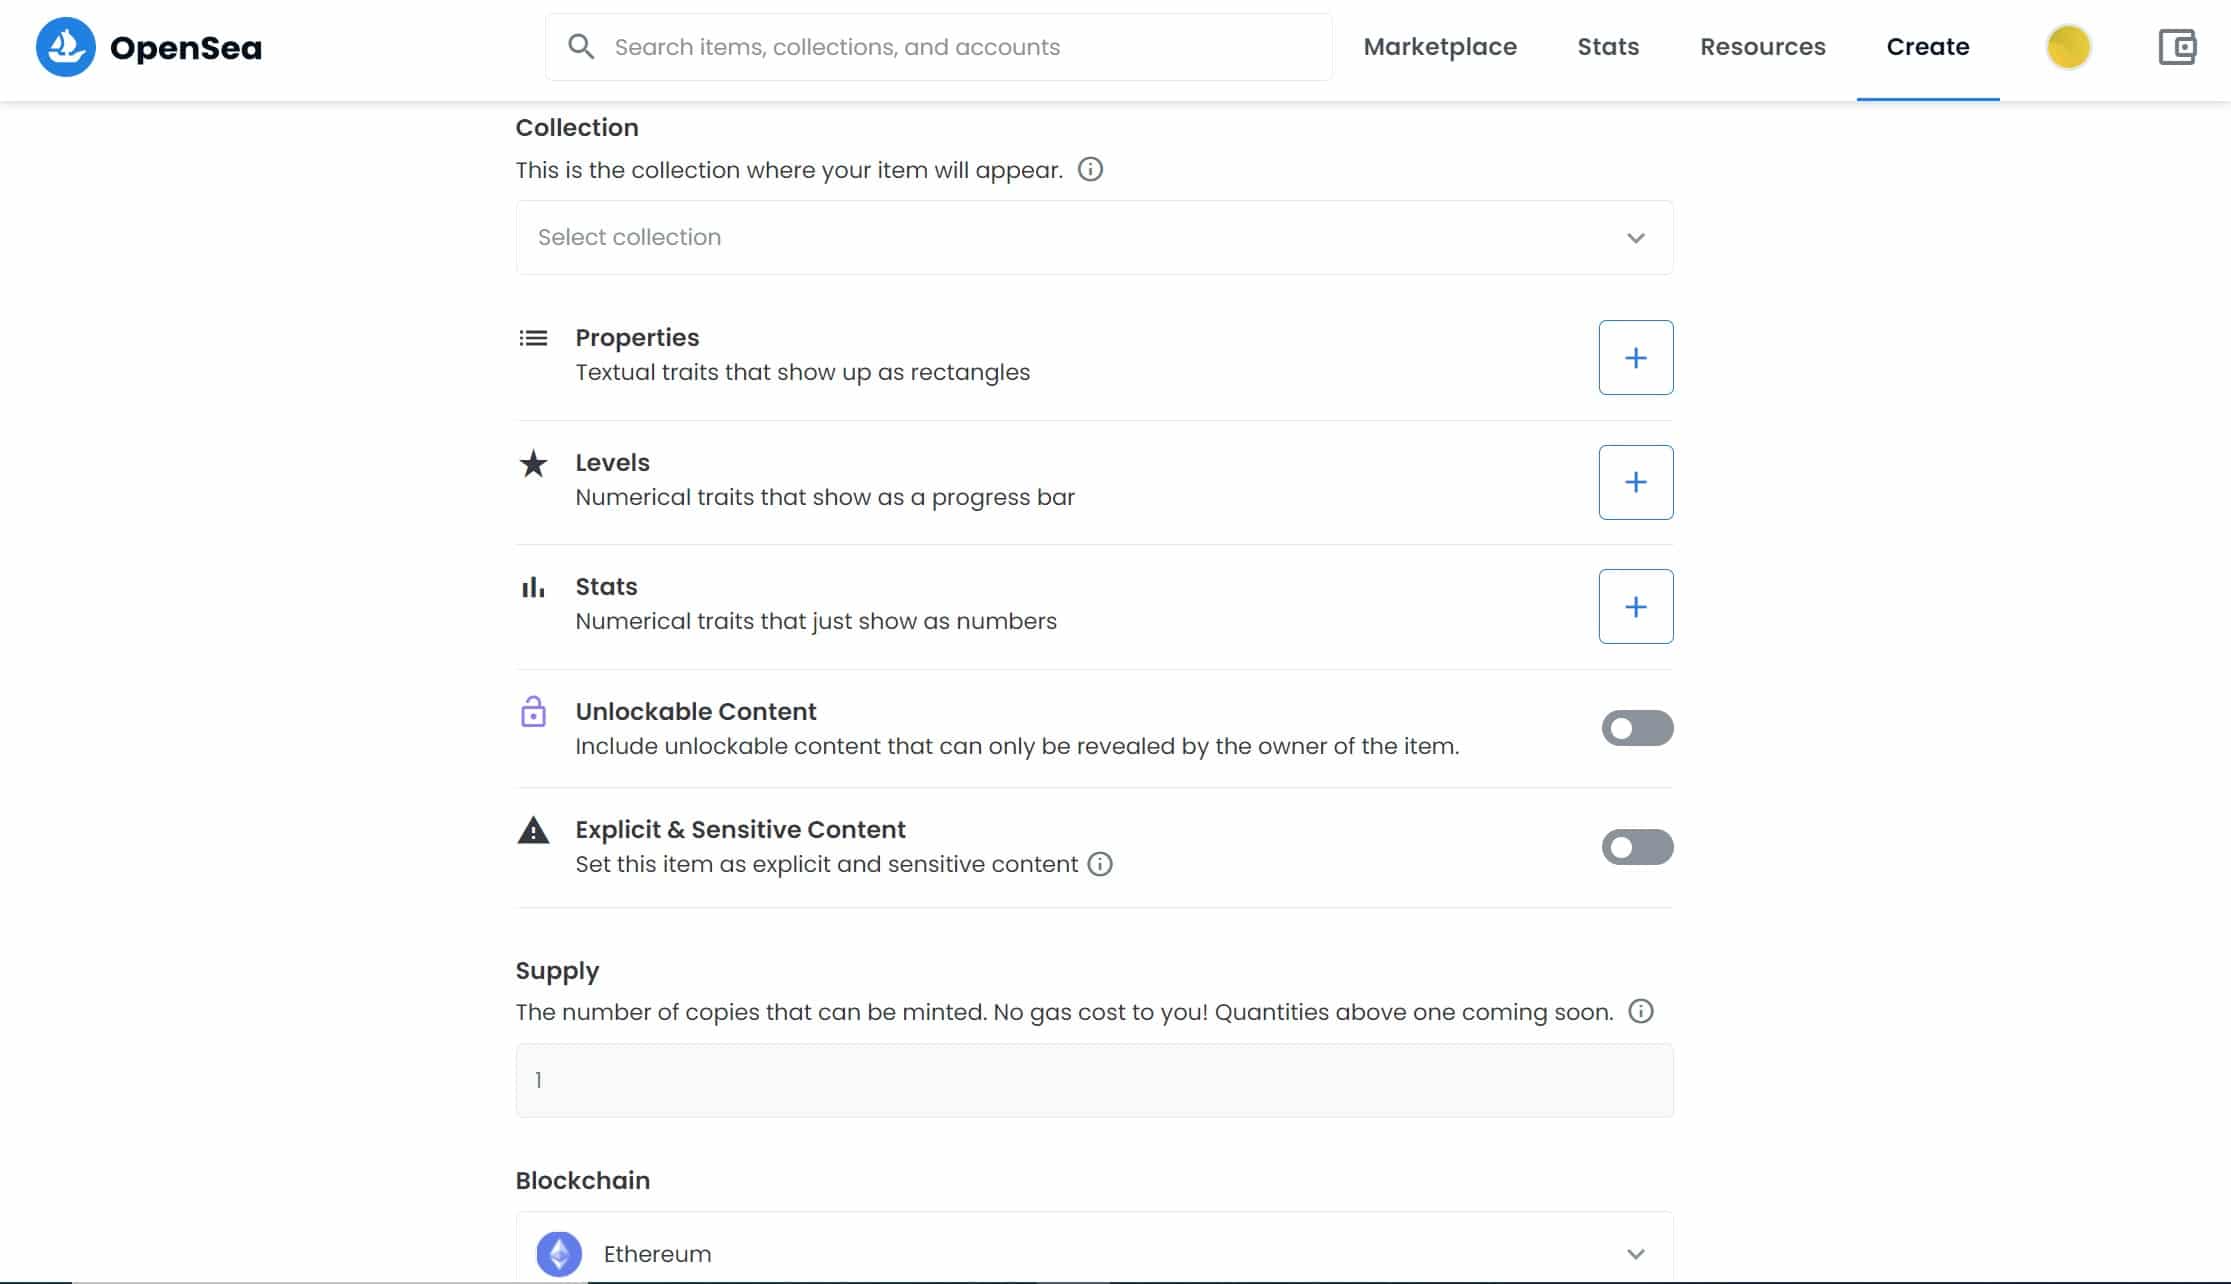Viewport: 2231px width, 1284px height.
Task: Click the Supply quantity input field
Action: 1093,1080
